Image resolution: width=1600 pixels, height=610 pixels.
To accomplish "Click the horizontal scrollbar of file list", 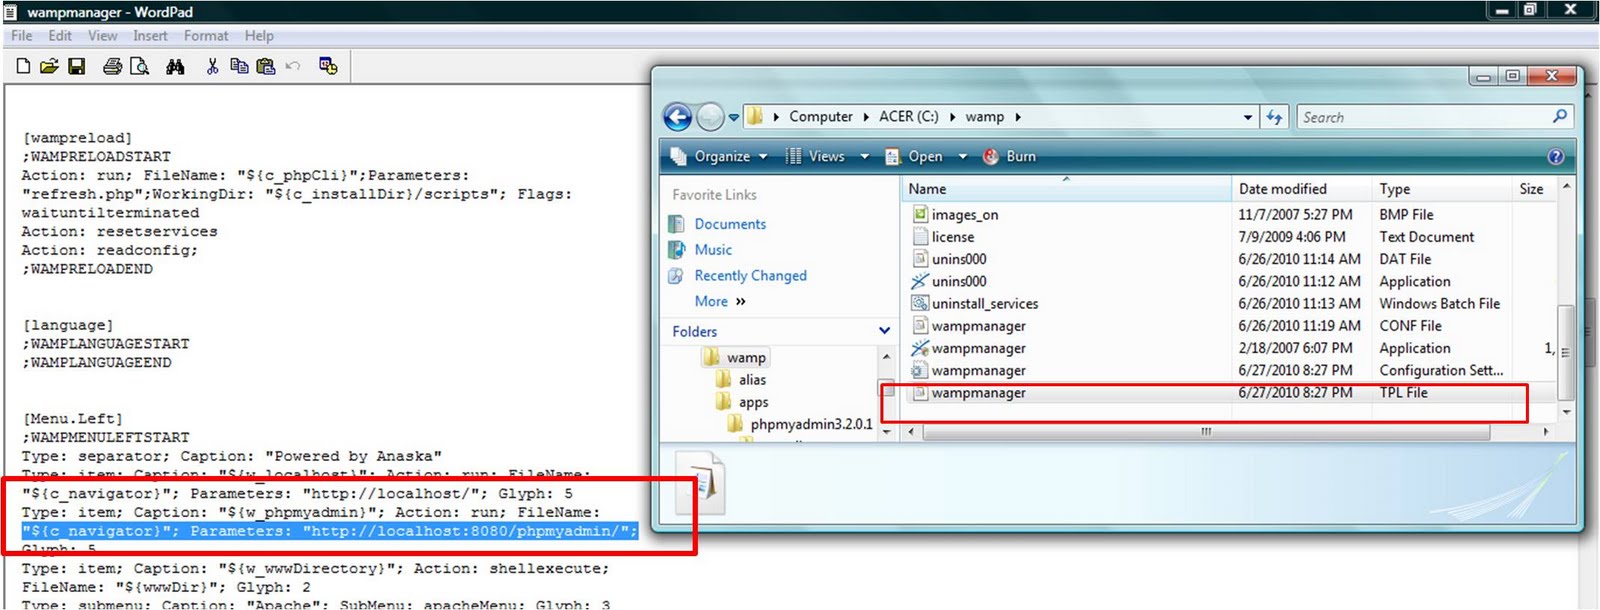I will [1206, 432].
